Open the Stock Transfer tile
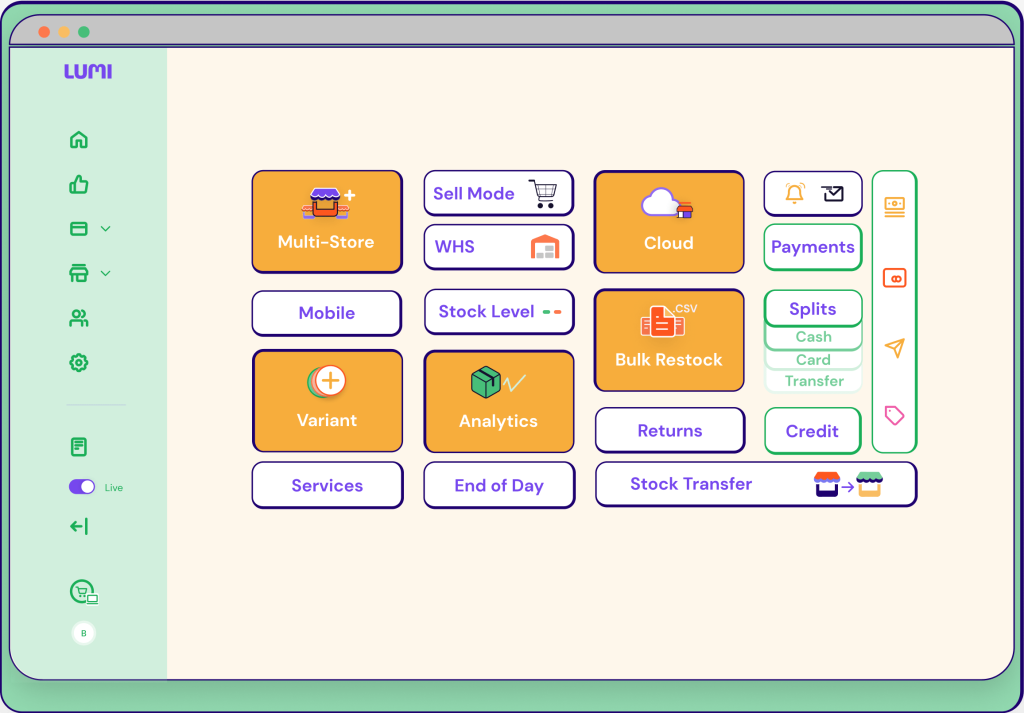The image size is (1024, 713). [755, 484]
